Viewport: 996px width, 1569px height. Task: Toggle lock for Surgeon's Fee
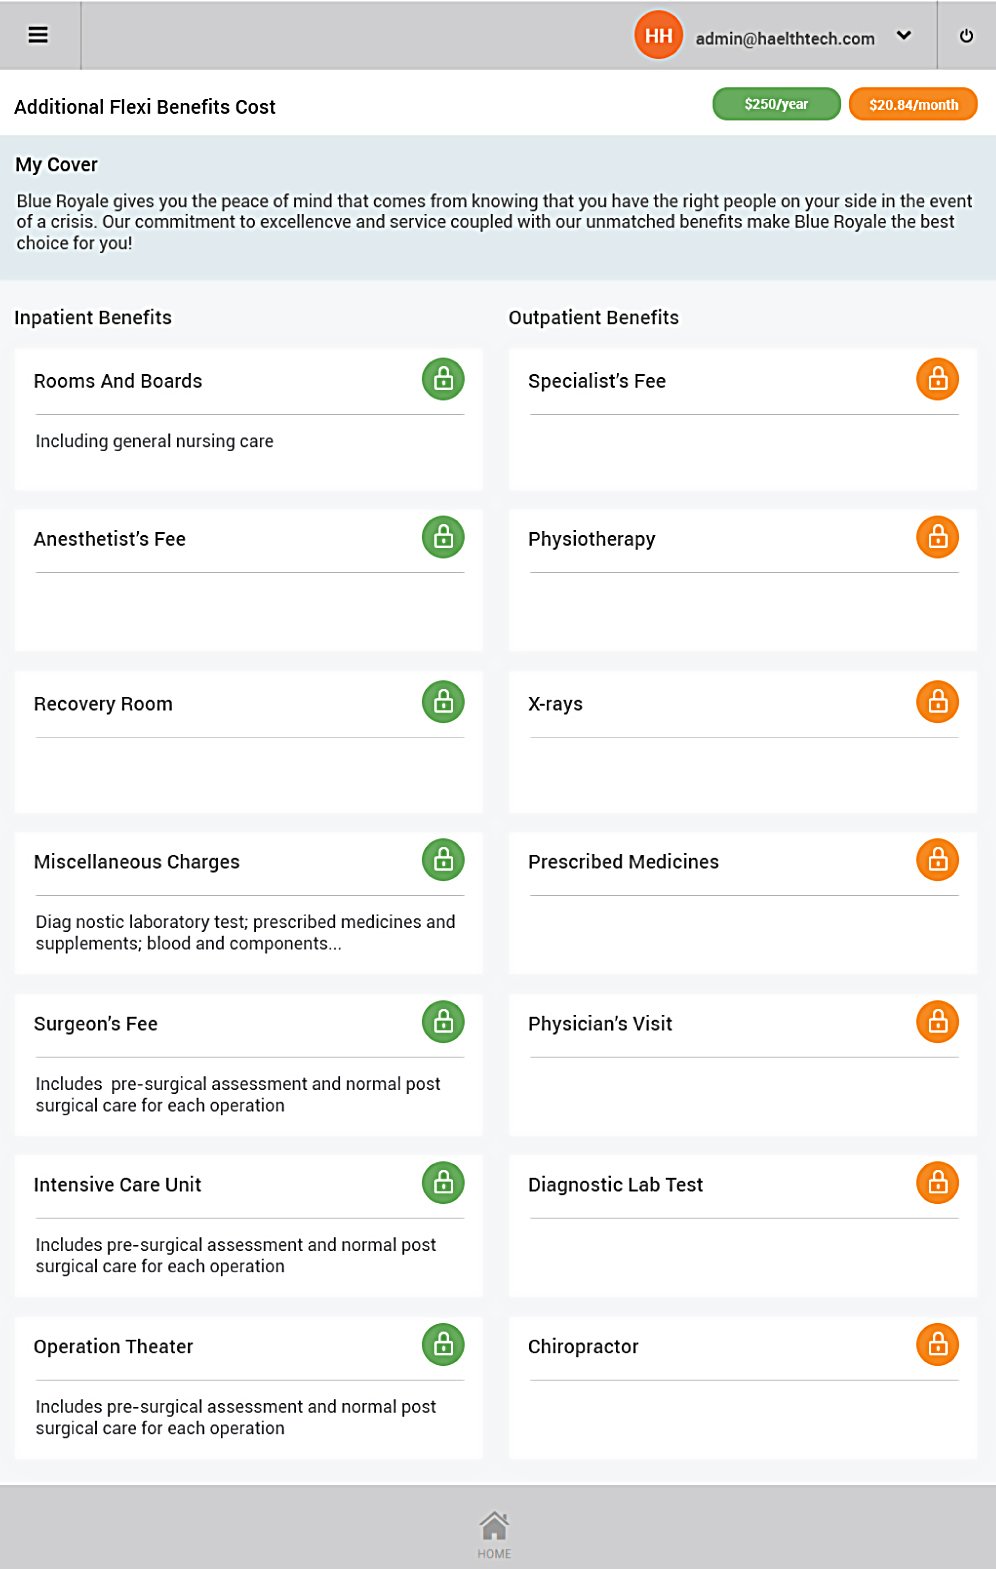tap(443, 1022)
